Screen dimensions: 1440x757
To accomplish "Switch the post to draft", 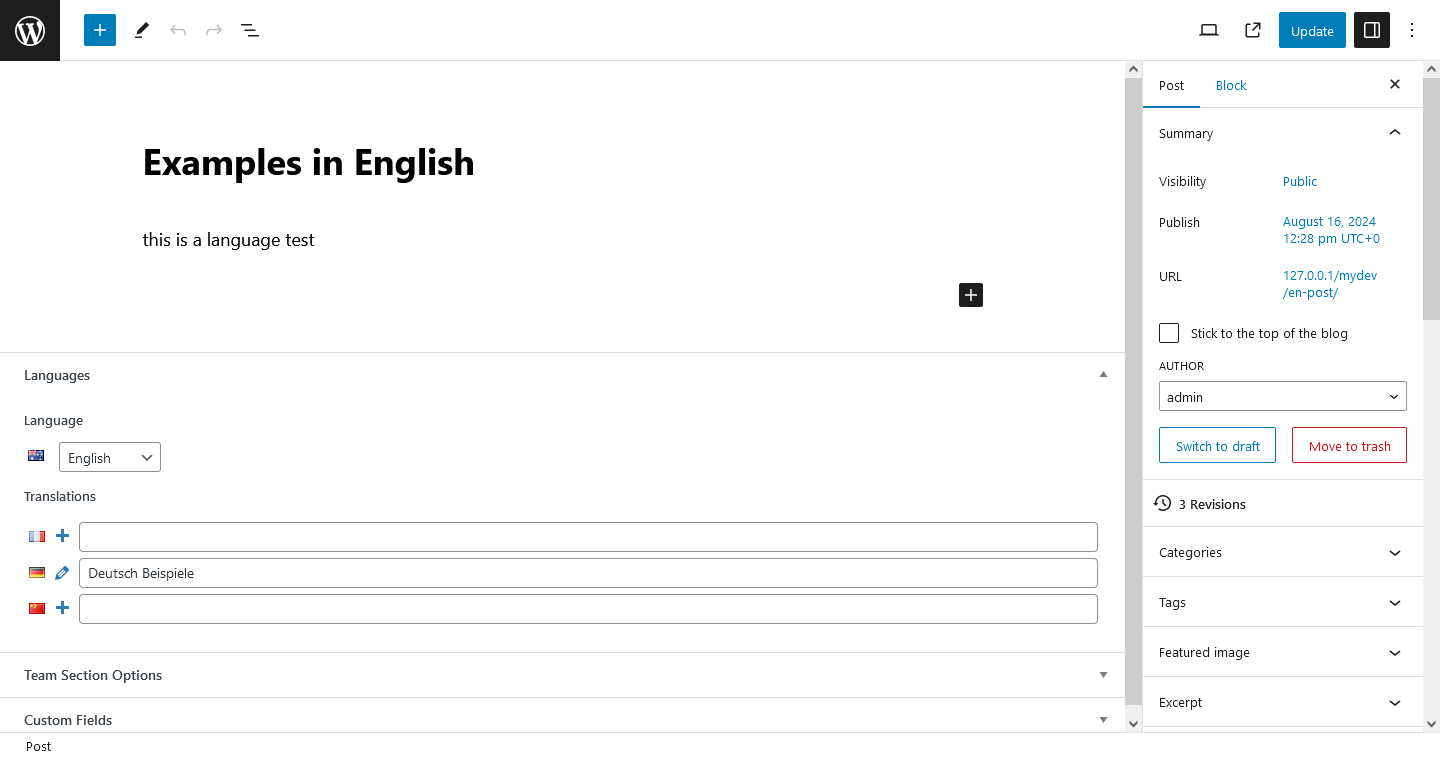I will click(x=1217, y=445).
